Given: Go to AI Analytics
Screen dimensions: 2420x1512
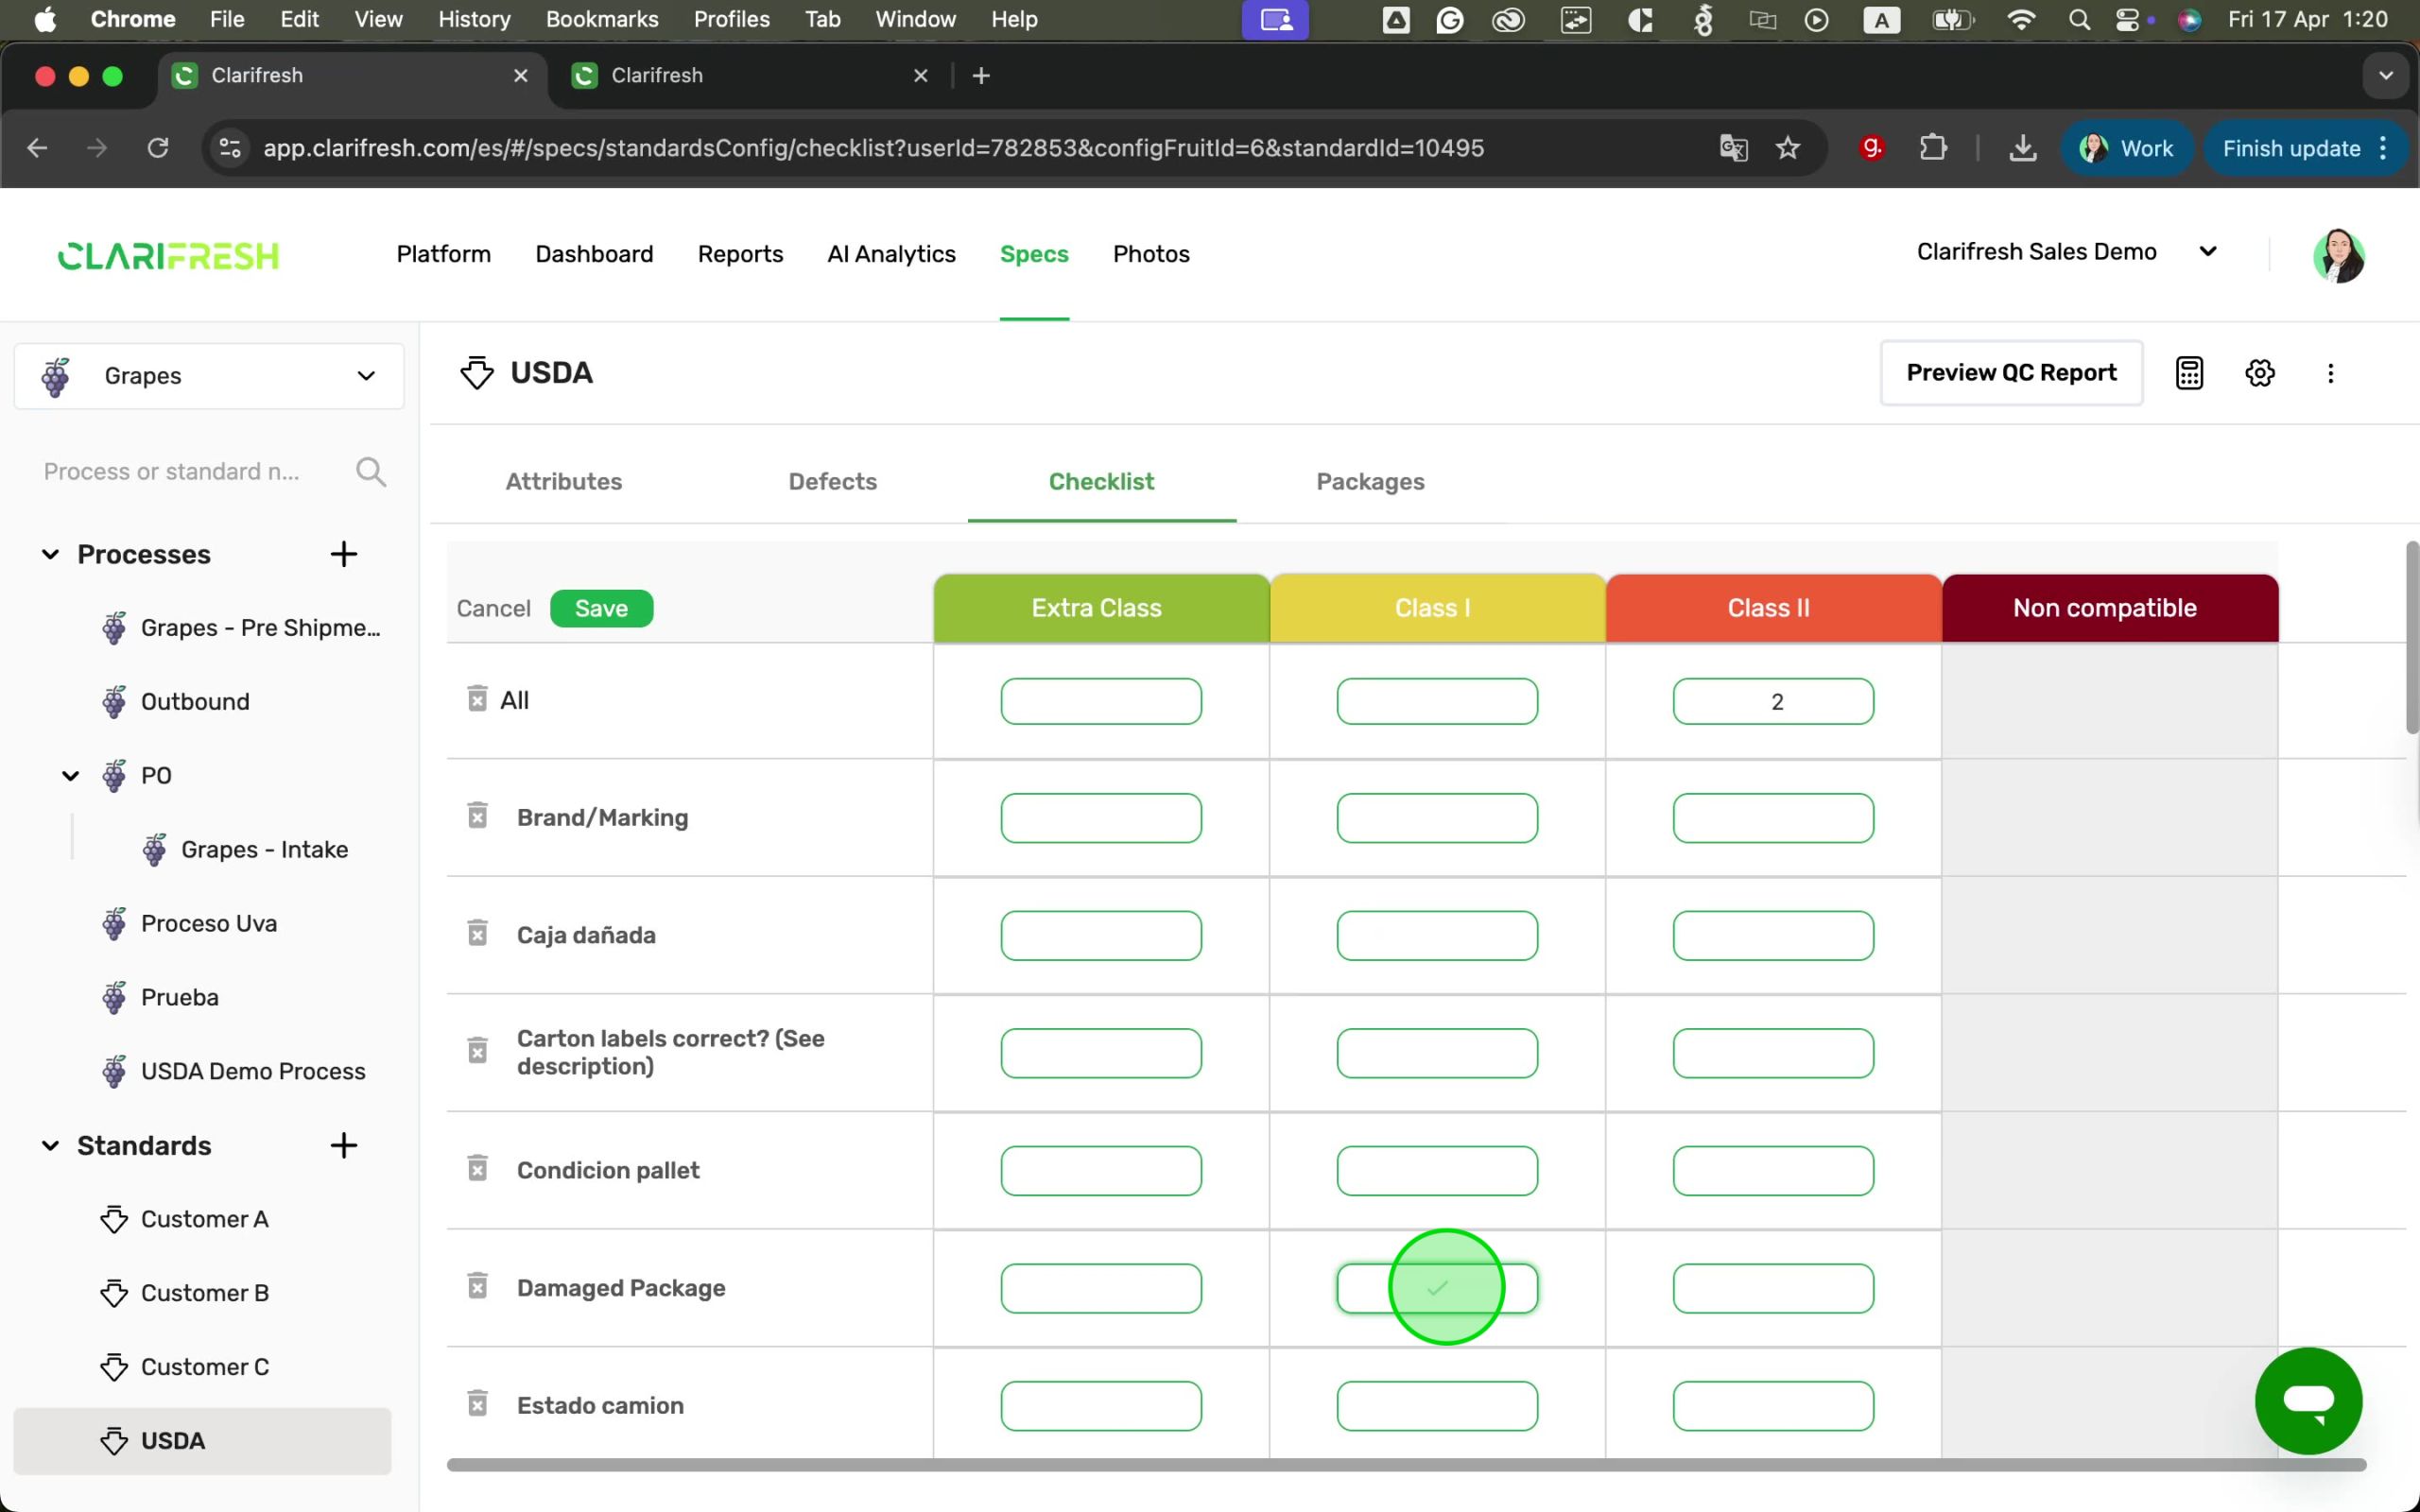Looking at the screenshot, I should point(891,254).
